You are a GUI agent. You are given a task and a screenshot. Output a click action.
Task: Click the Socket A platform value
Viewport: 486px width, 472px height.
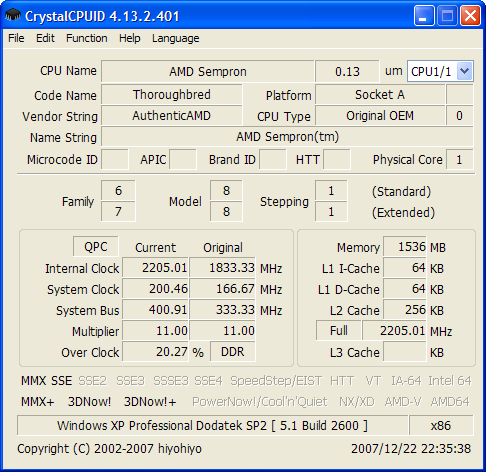pyautogui.click(x=380, y=95)
